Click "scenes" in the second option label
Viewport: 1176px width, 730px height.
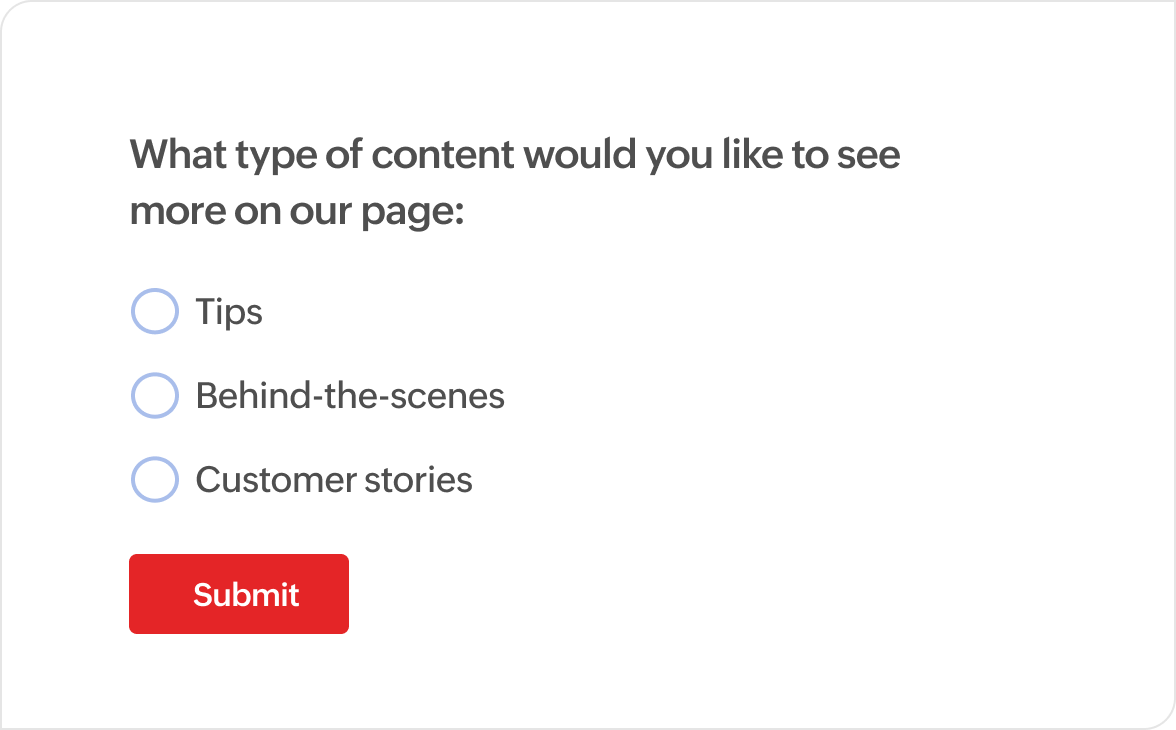448,396
